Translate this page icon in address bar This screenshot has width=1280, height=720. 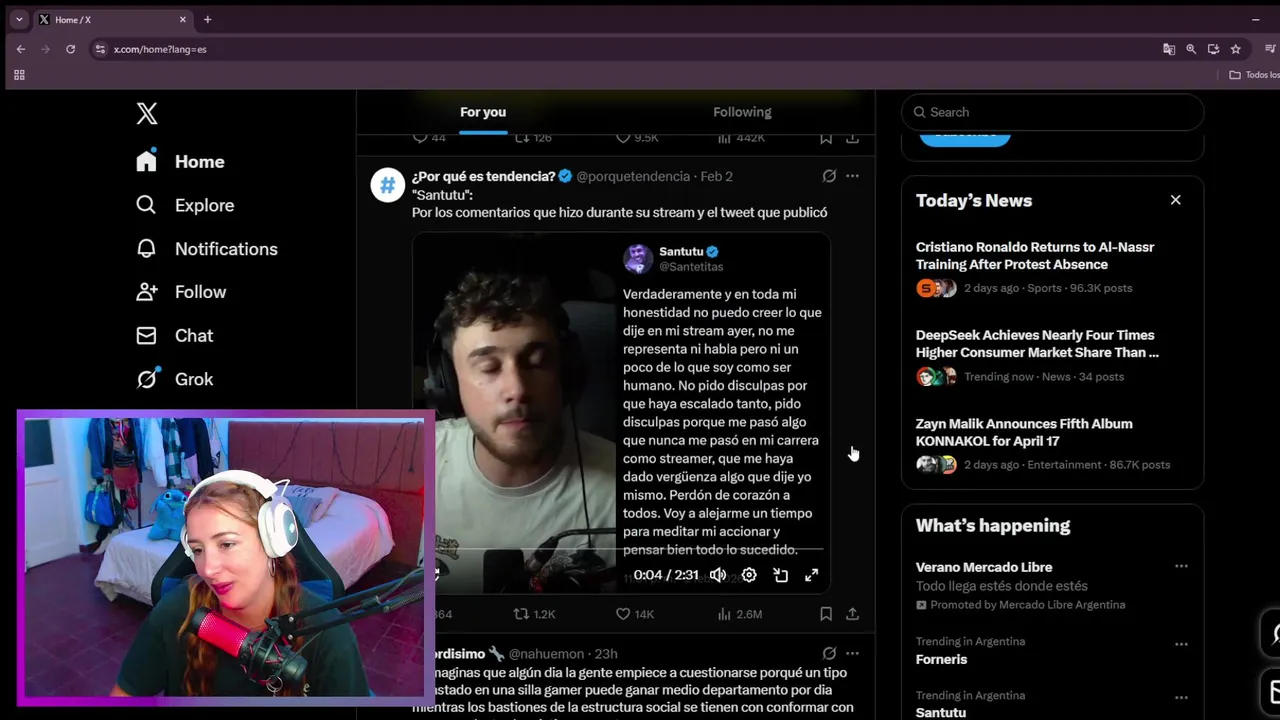tap(1169, 49)
